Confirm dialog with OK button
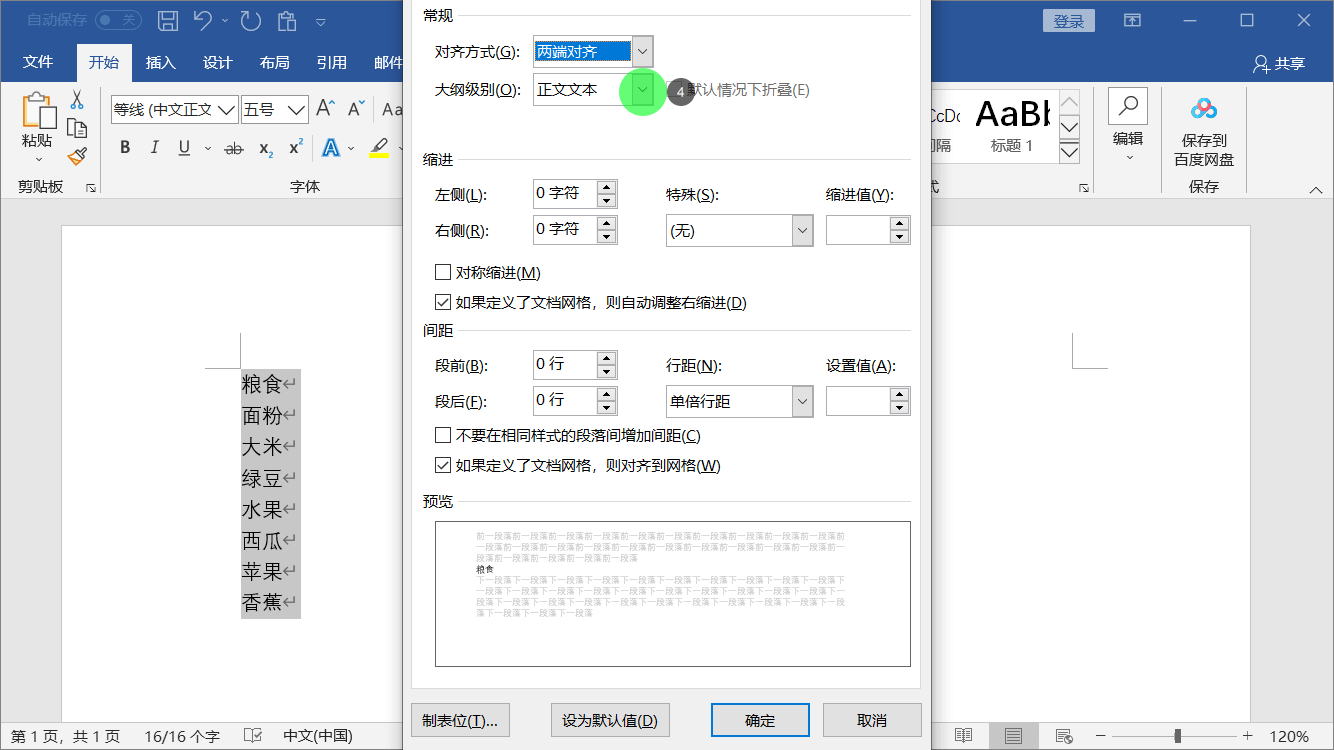Image resolution: width=1334 pixels, height=750 pixels. 760,720
